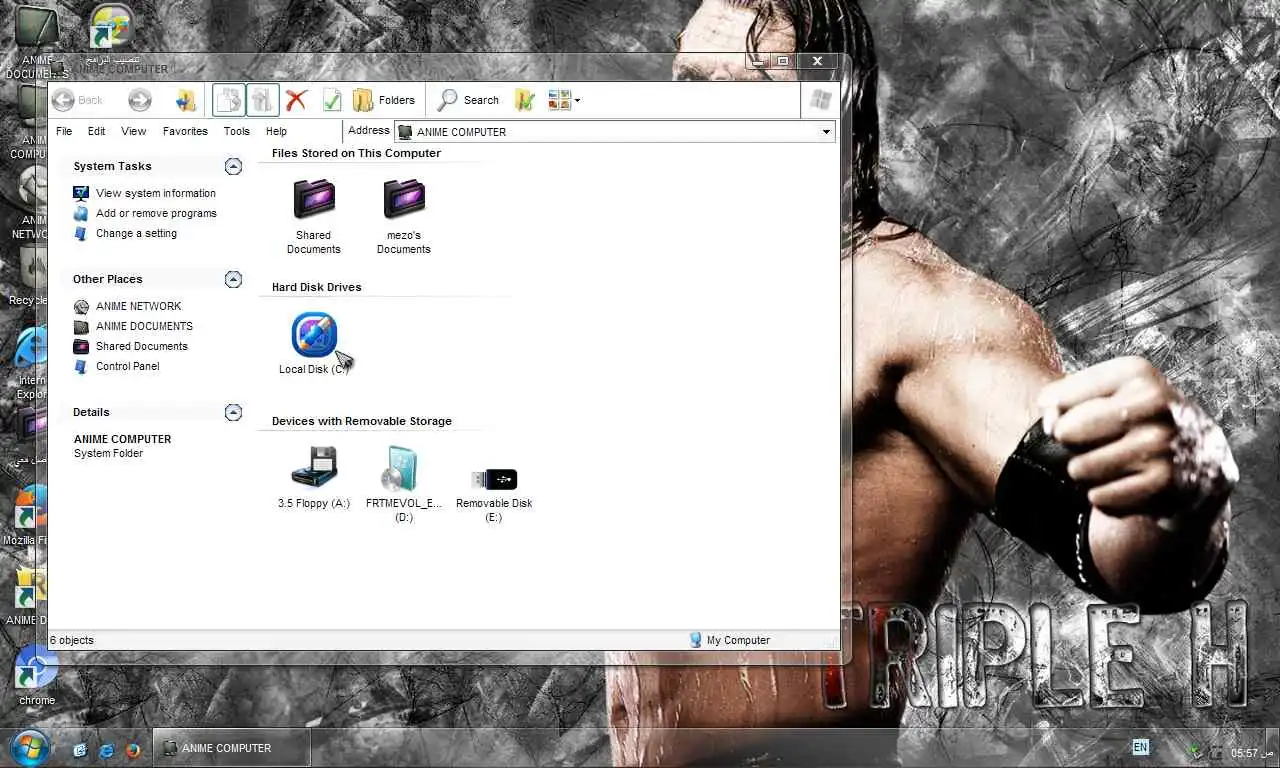
Task: Collapse the Details panel
Action: point(233,412)
